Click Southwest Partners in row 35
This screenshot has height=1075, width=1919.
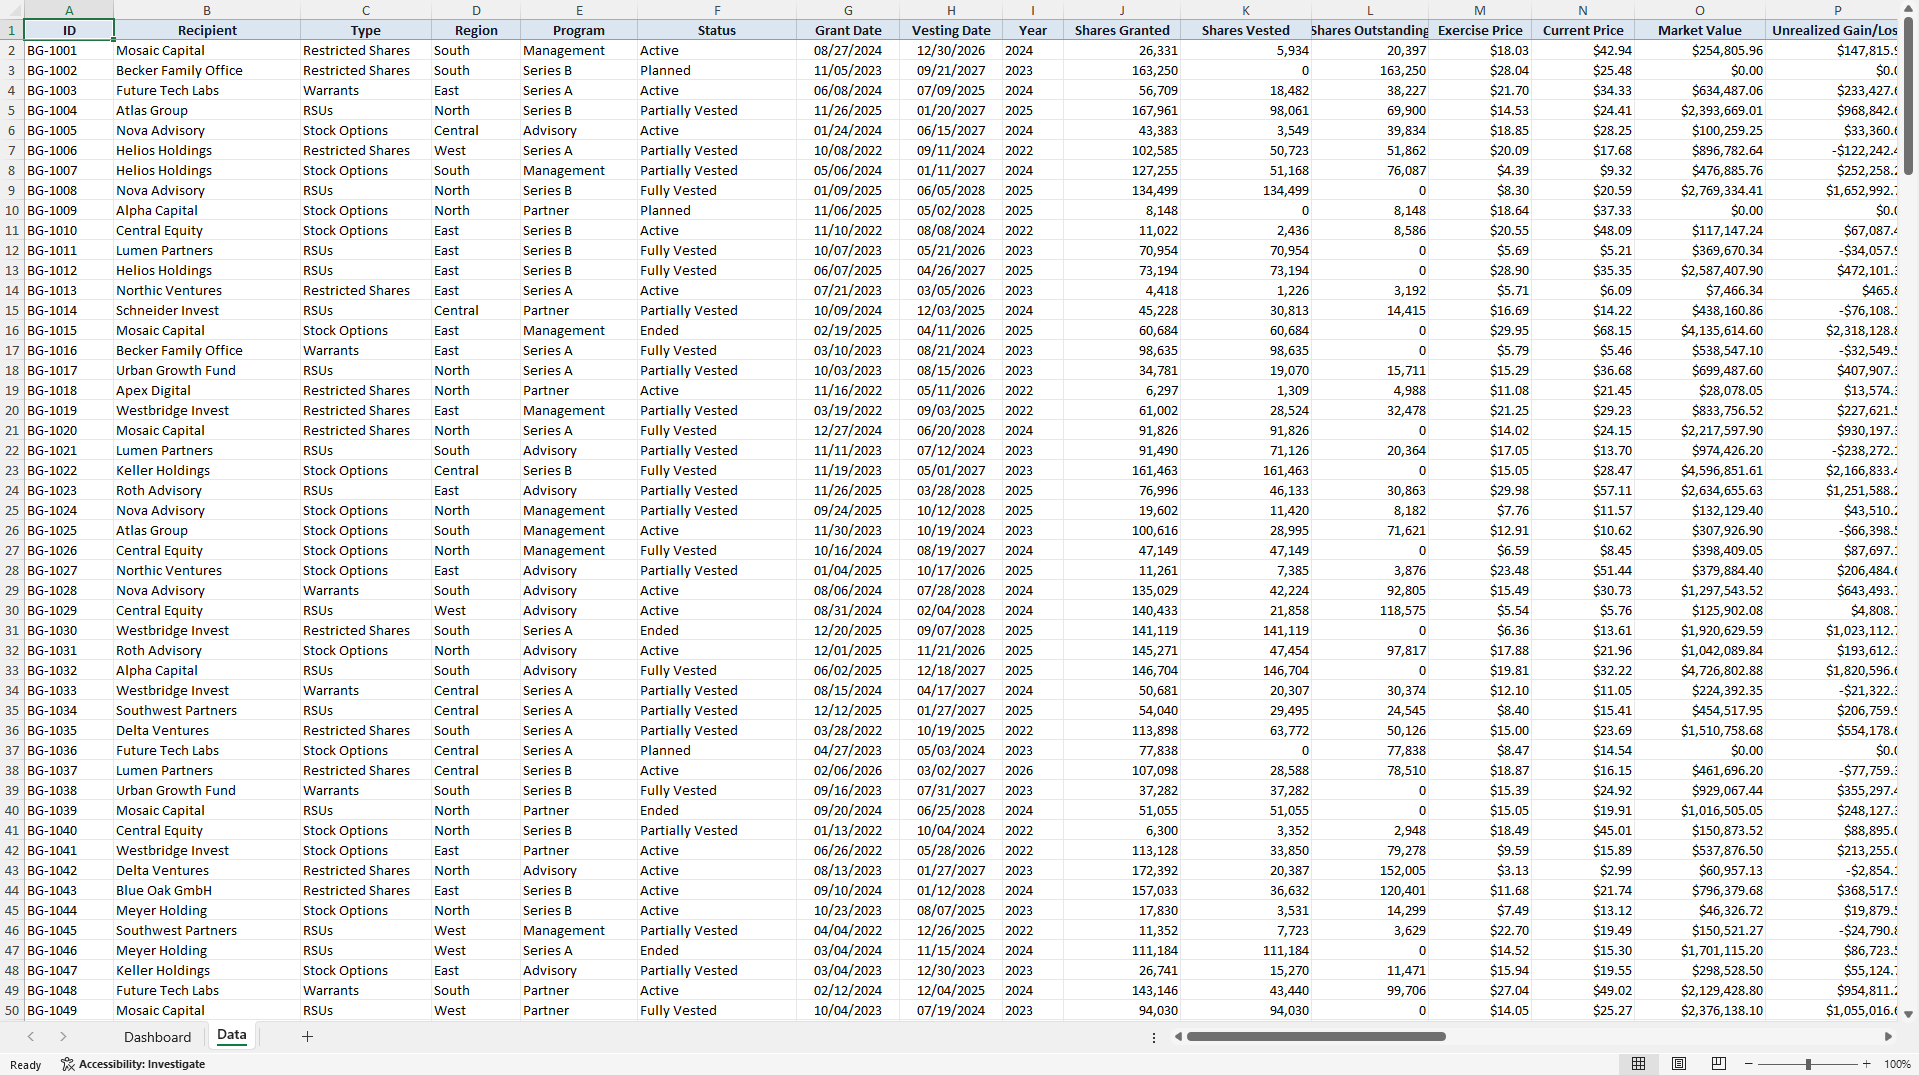tap(207, 710)
